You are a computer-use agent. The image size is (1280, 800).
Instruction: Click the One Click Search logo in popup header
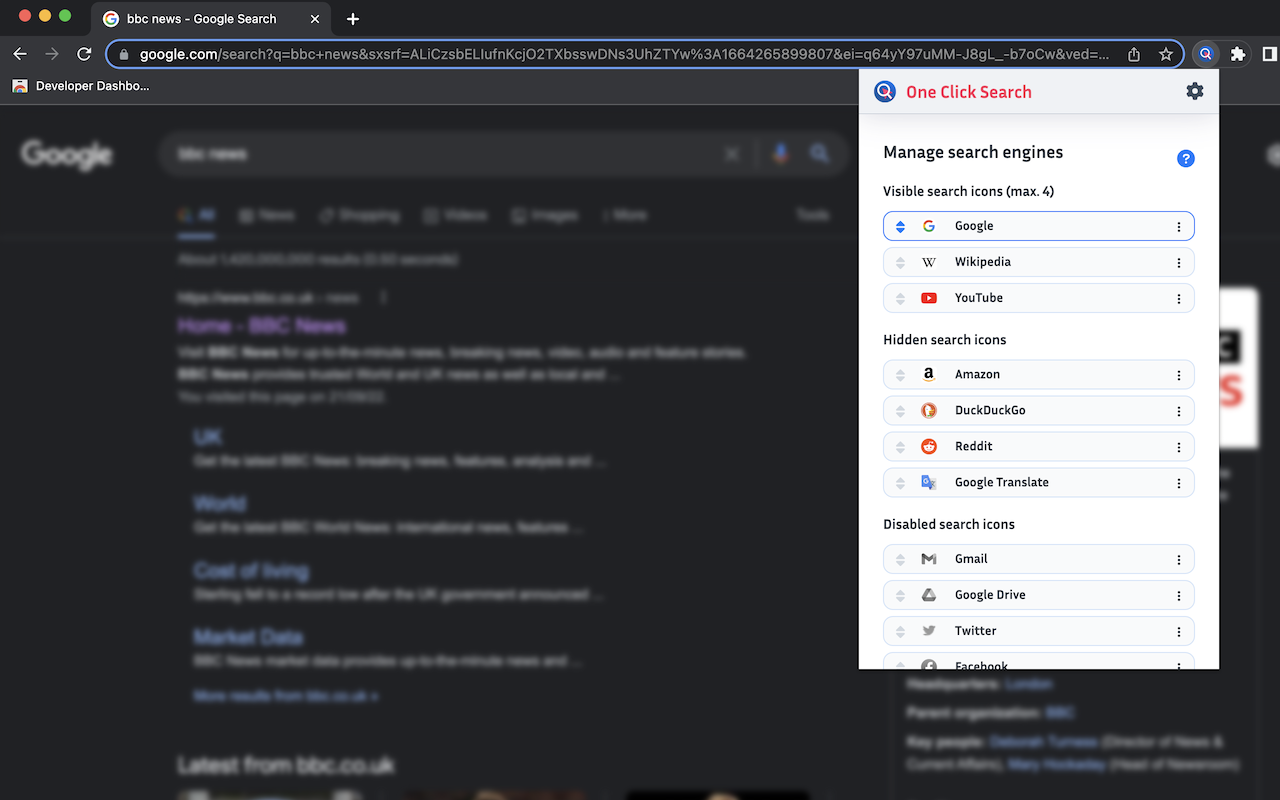pos(885,92)
